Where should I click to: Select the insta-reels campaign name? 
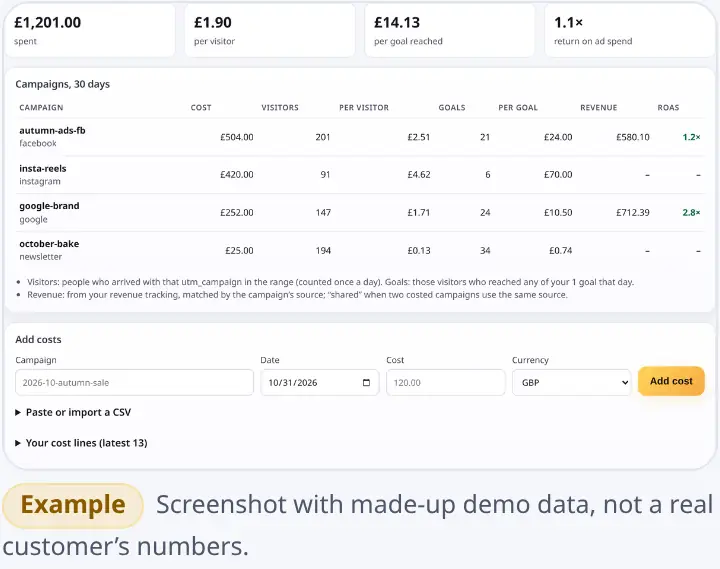pos(43,169)
